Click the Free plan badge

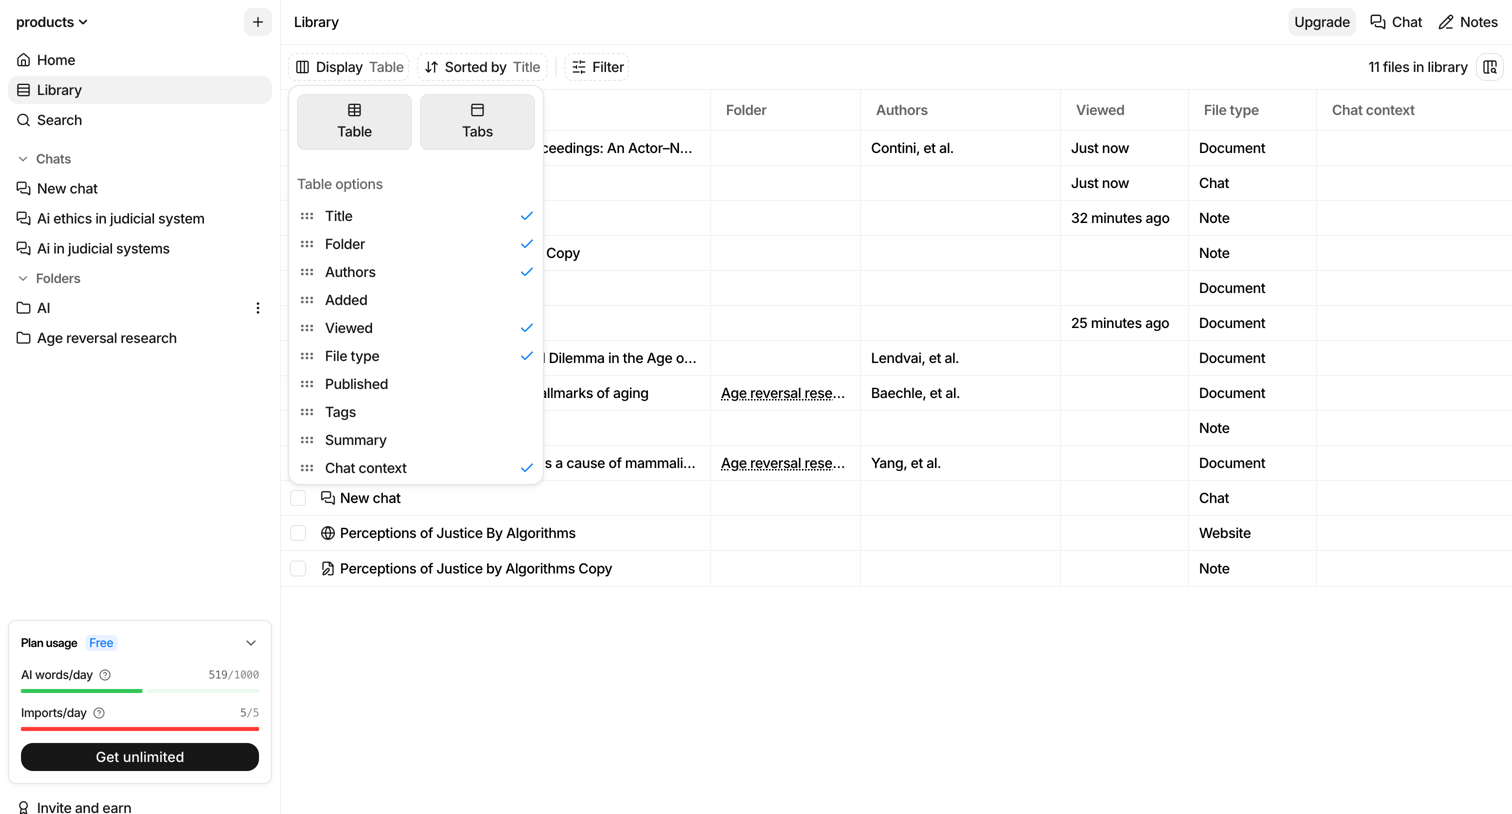pos(101,643)
